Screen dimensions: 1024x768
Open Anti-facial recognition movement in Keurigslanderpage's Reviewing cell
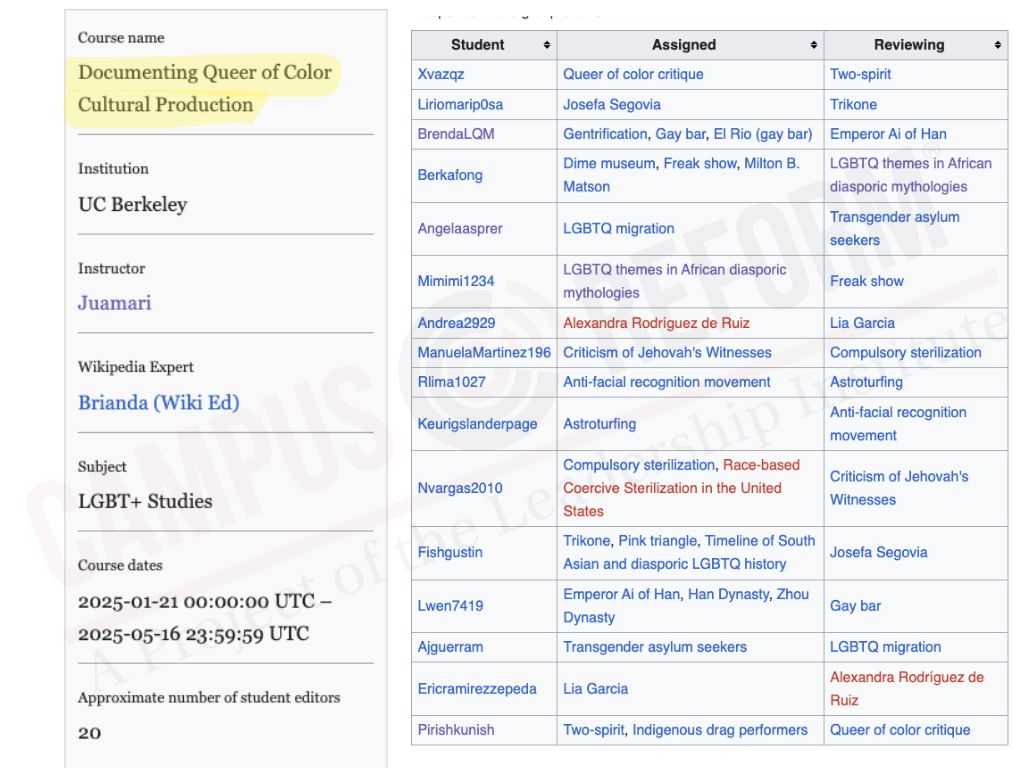pos(898,424)
